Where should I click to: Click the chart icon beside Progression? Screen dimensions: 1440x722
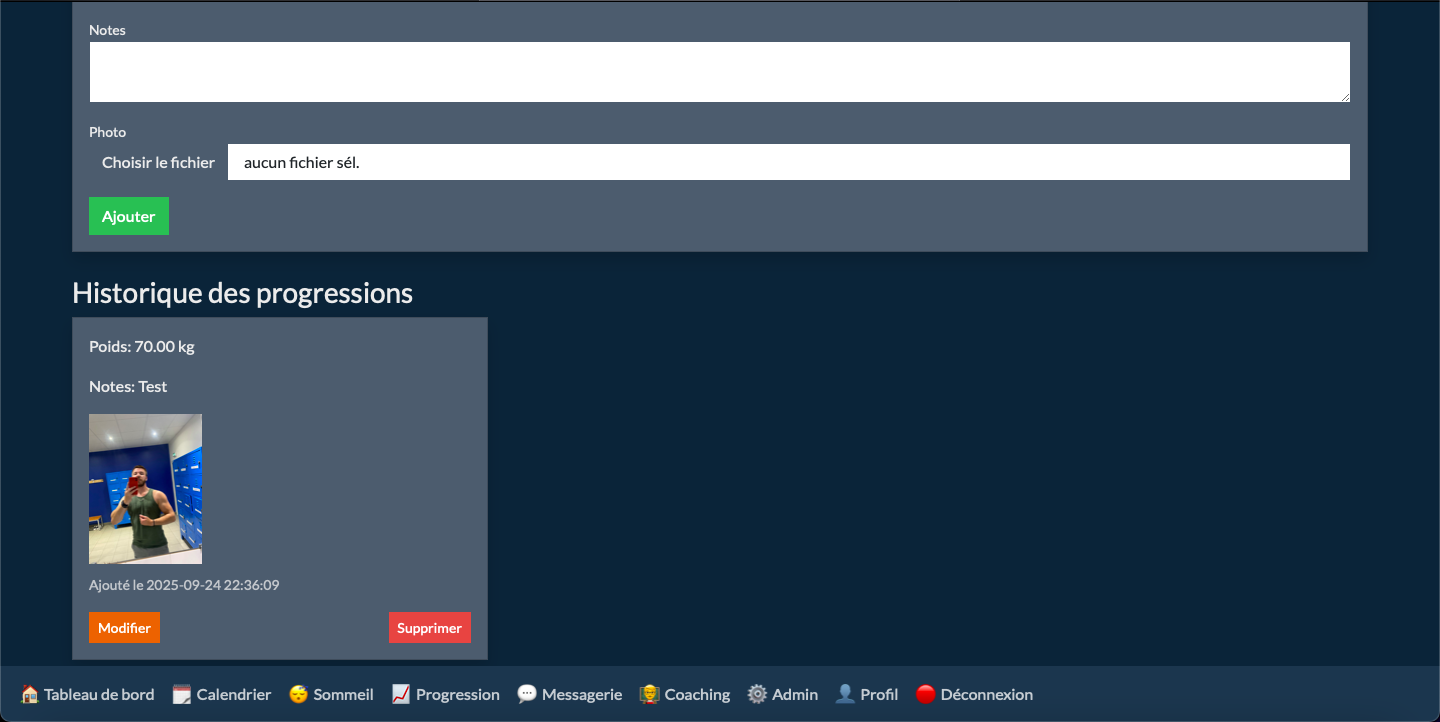click(x=401, y=694)
